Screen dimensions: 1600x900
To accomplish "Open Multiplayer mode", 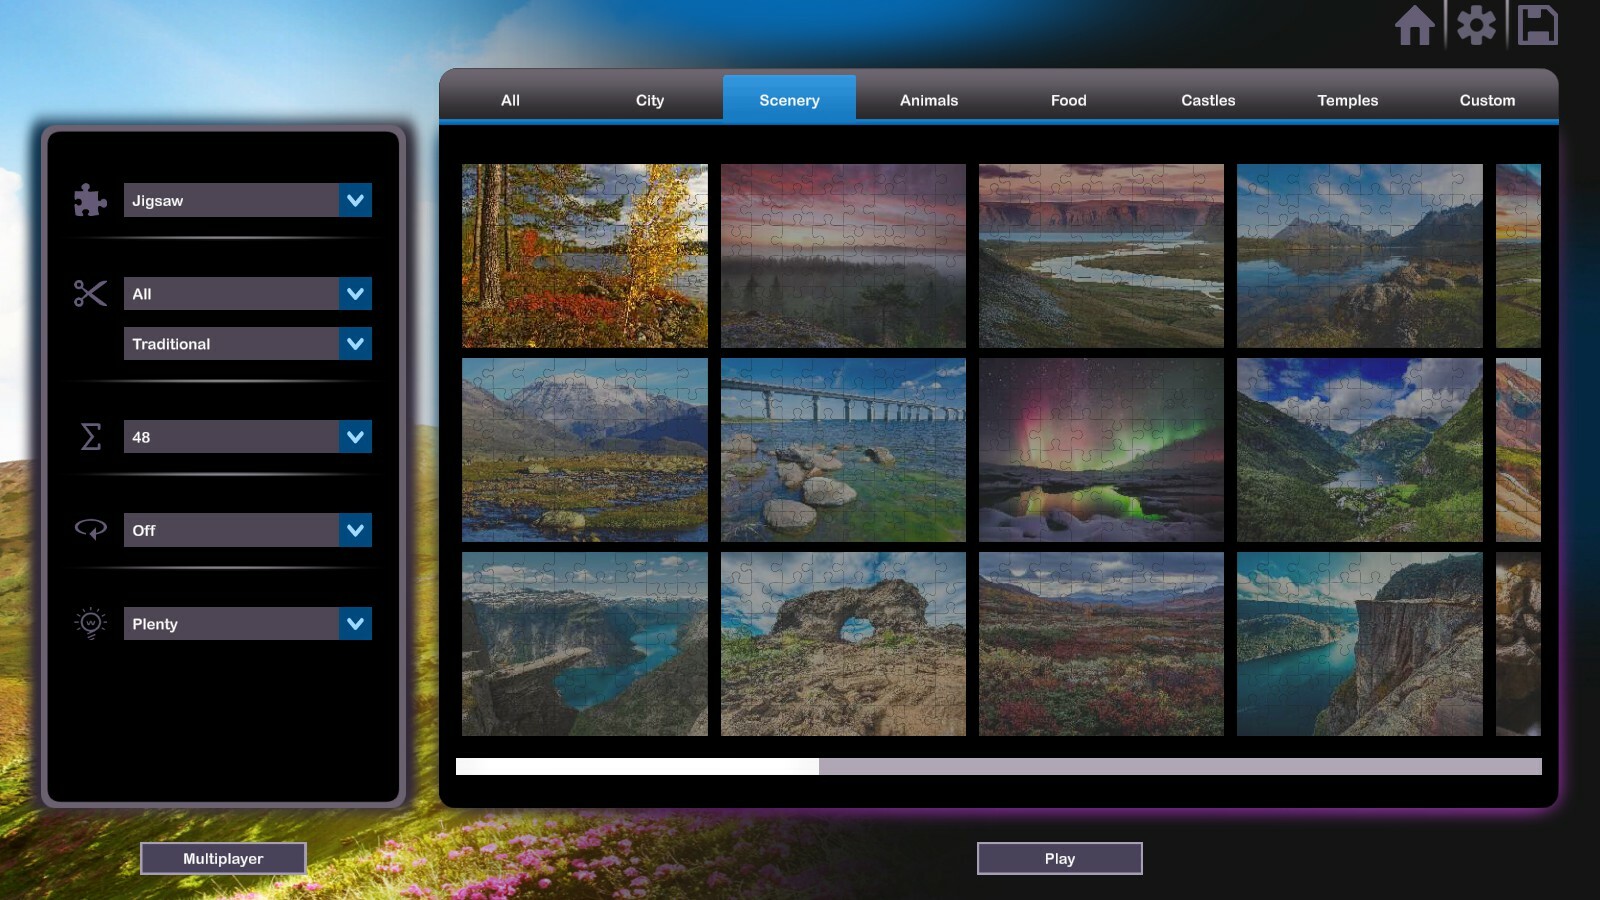I will pos(223,858).
